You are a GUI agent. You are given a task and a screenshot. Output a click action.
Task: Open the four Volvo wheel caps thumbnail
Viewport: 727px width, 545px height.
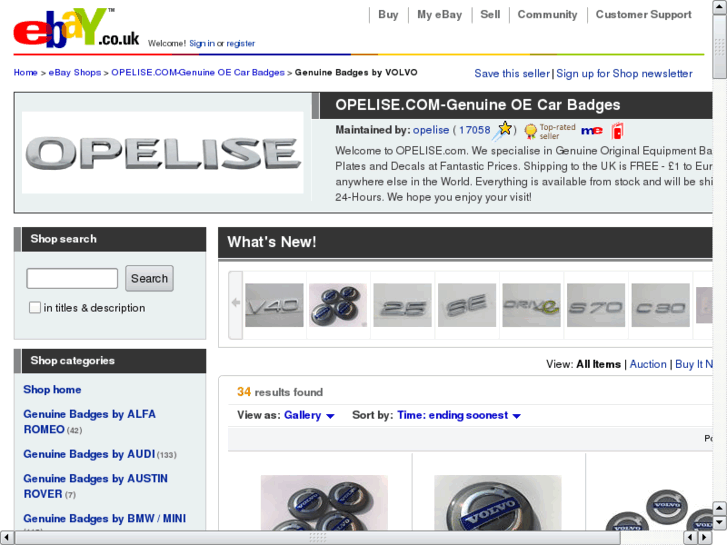click(x=338, y=305)
